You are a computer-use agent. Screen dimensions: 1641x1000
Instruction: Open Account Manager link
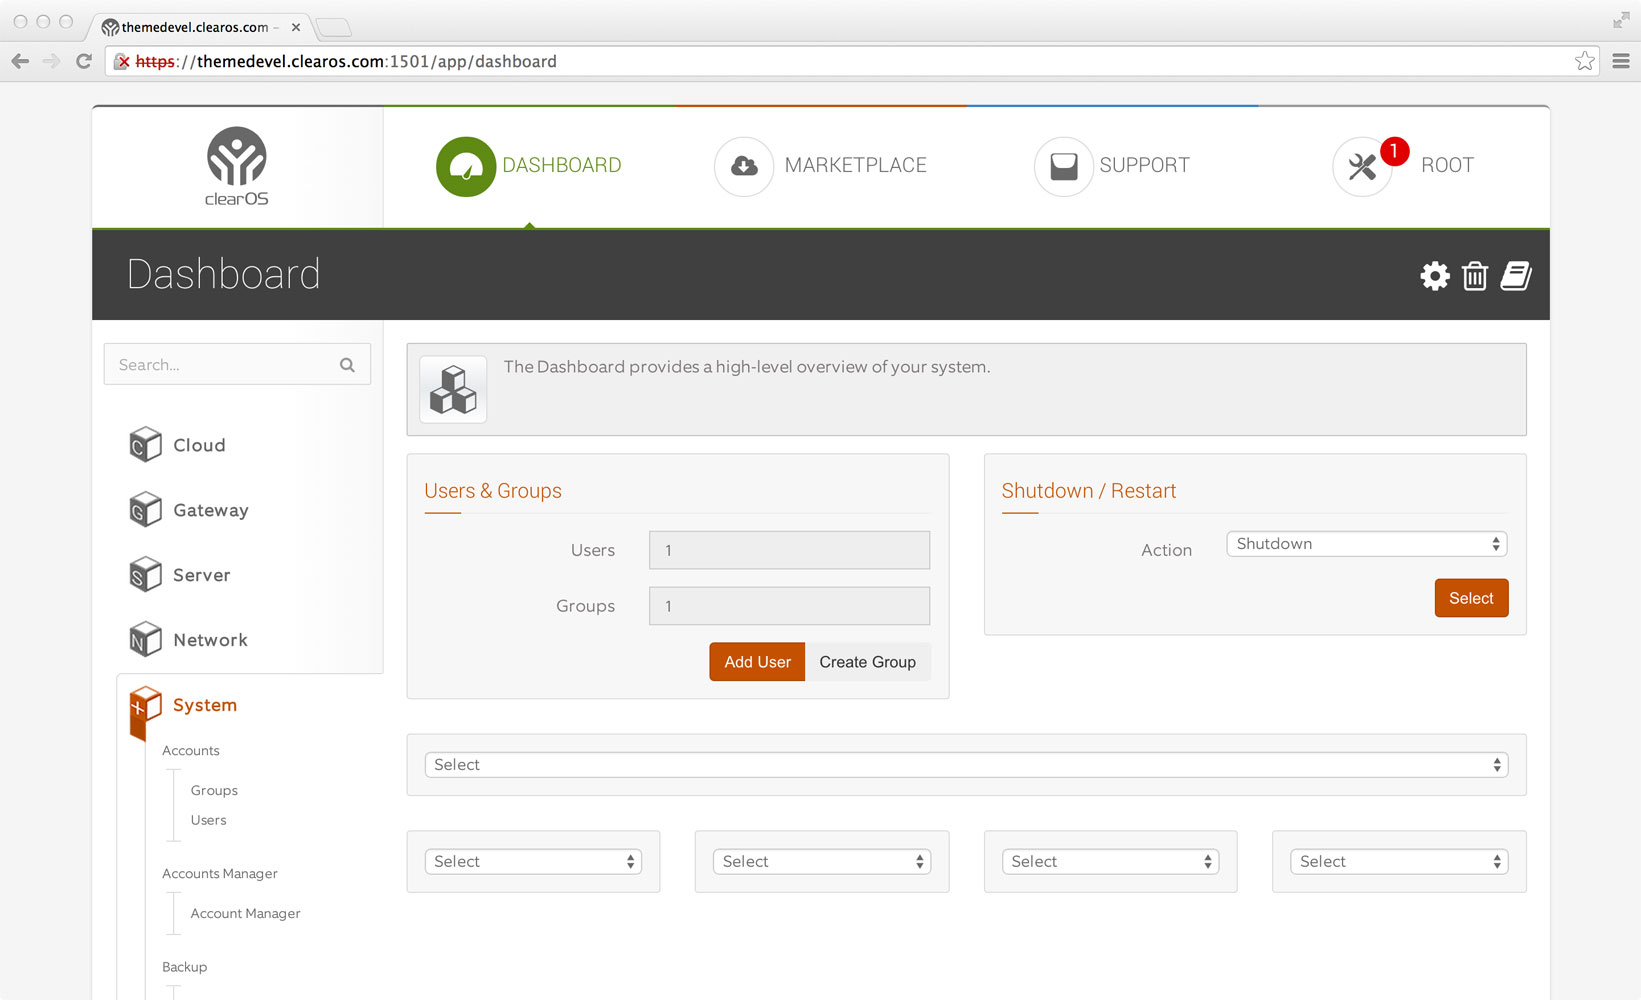pyautogui.click(x=245, y=913)
